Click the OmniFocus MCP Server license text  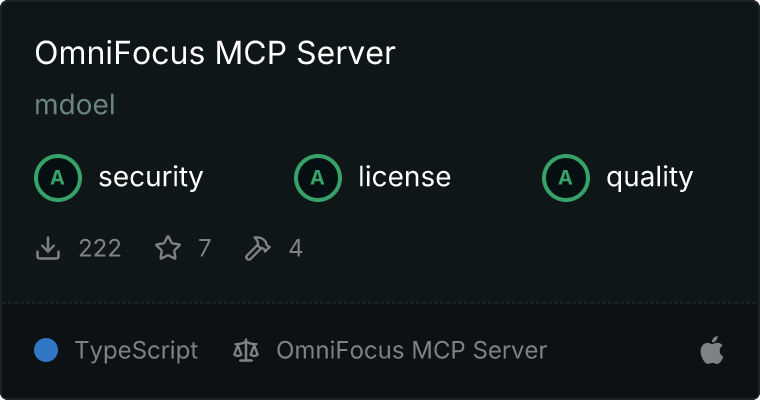412,351
